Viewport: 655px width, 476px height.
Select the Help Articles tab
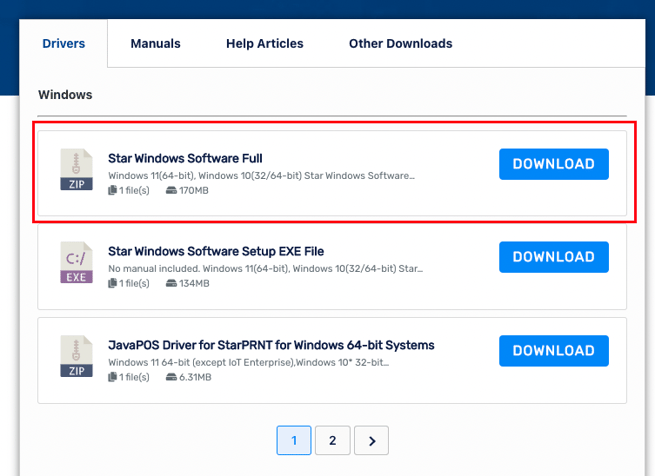tap(264, 44)
